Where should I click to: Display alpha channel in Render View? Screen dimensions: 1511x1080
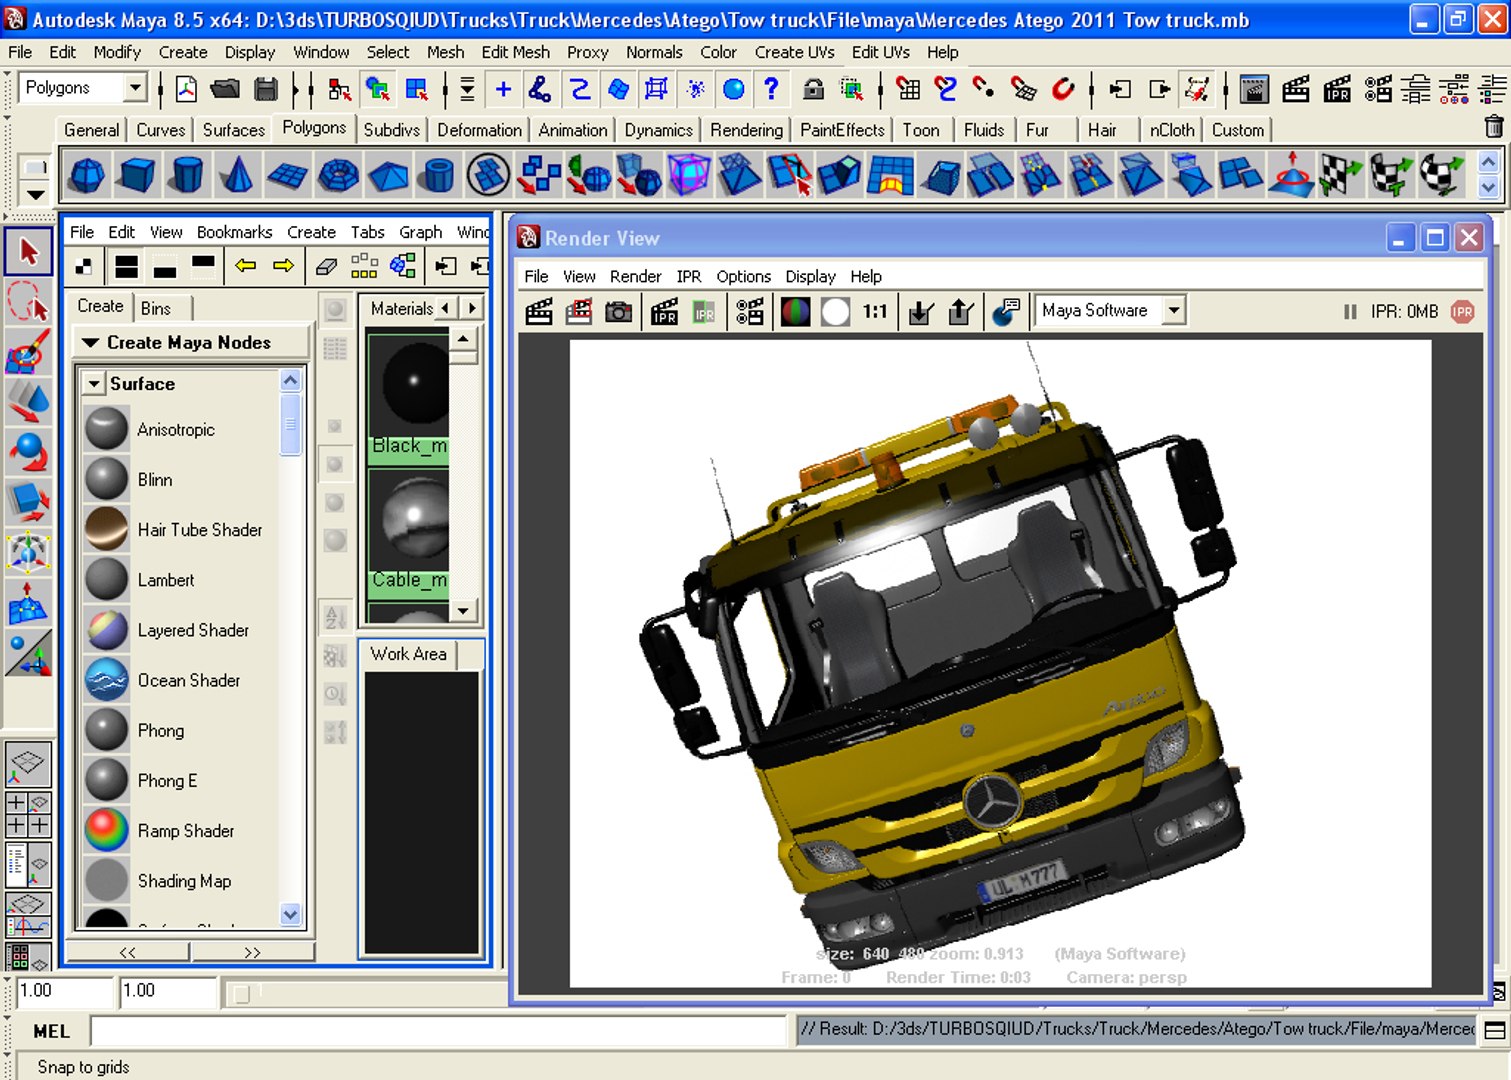click(x=836, y=312)
